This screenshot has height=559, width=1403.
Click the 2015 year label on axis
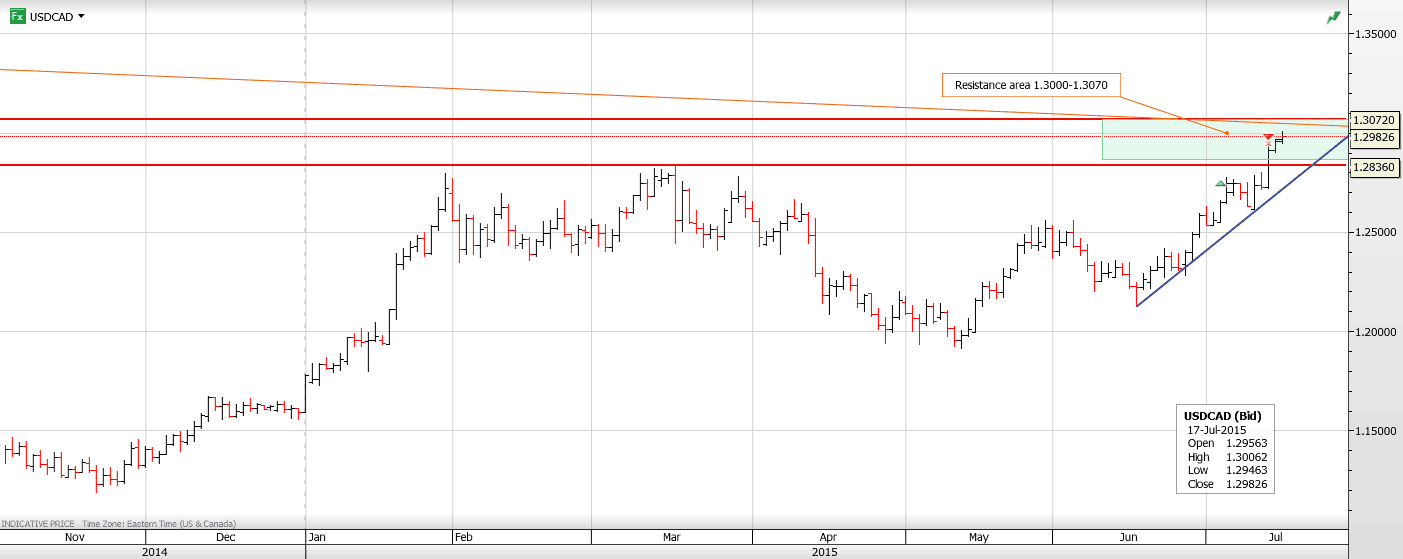coord(825,551)
